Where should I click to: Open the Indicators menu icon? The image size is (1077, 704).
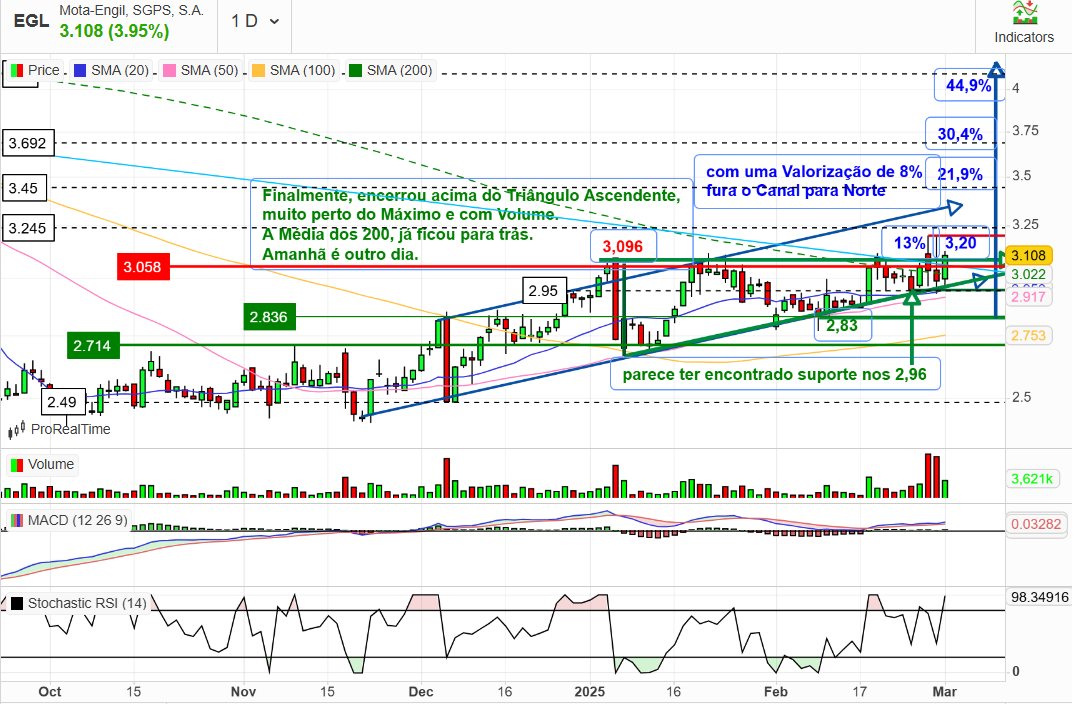pyautogui.click(x=1023, y=12)
